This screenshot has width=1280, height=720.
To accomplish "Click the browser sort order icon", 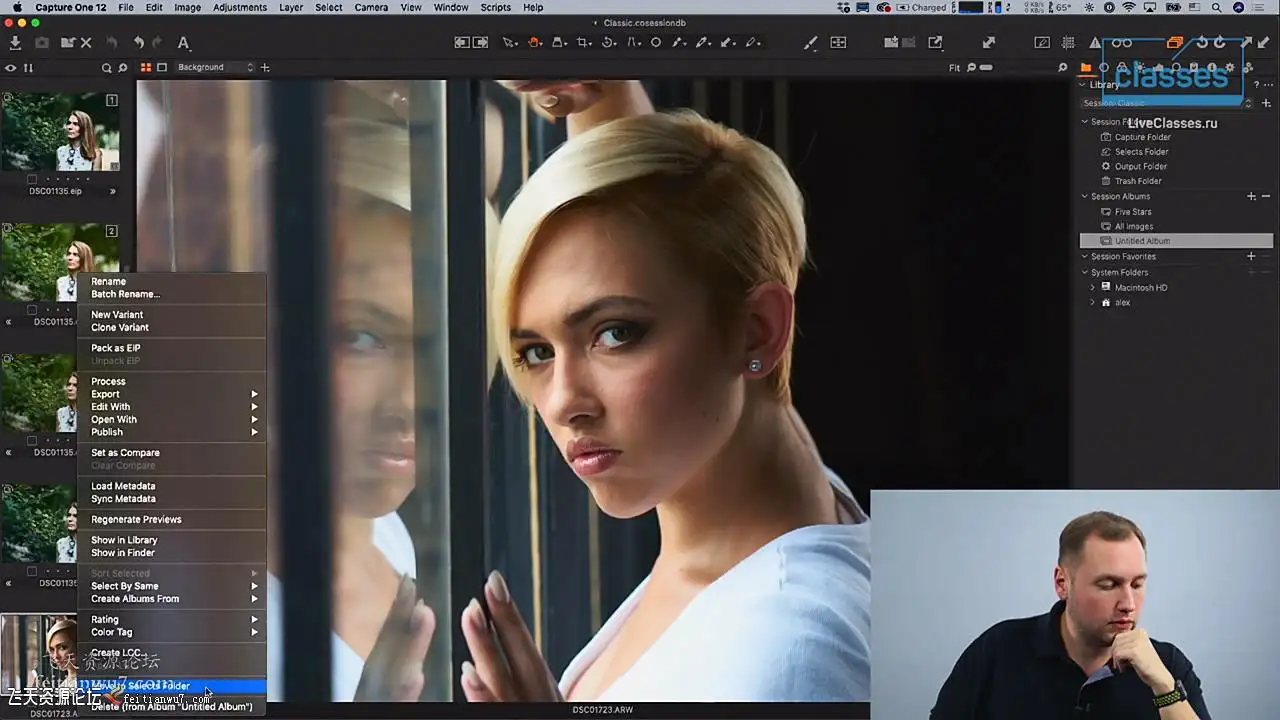I will 28,68.
